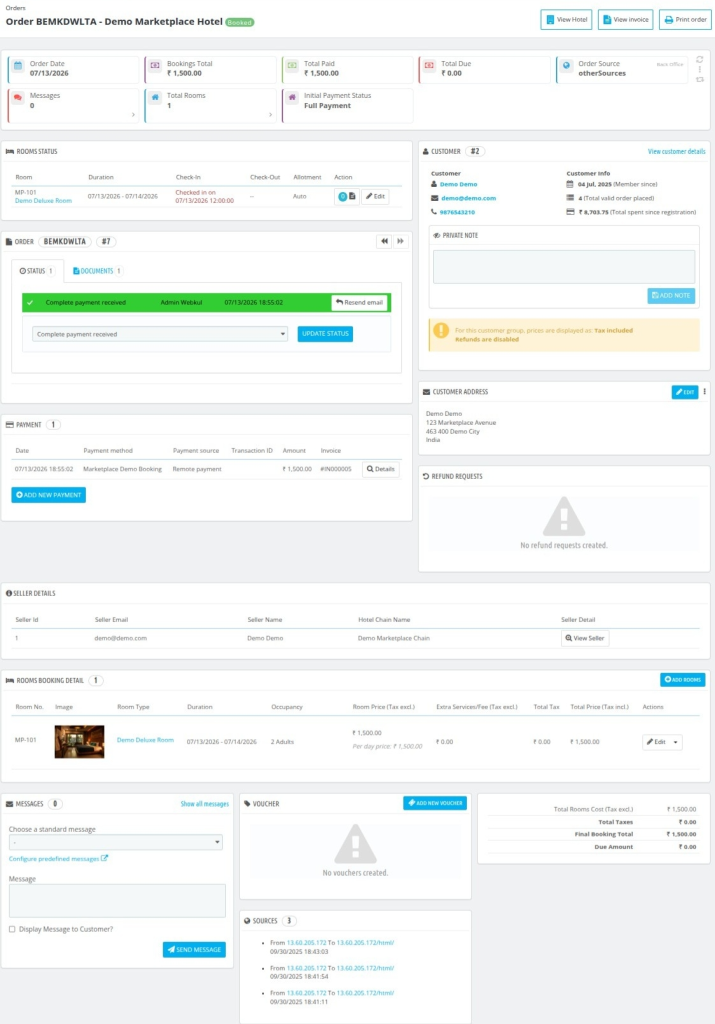Screen dimensions: 715x1024
Task: Enable Display Message to Customer checkbox
Action: (x=12, y=929)
